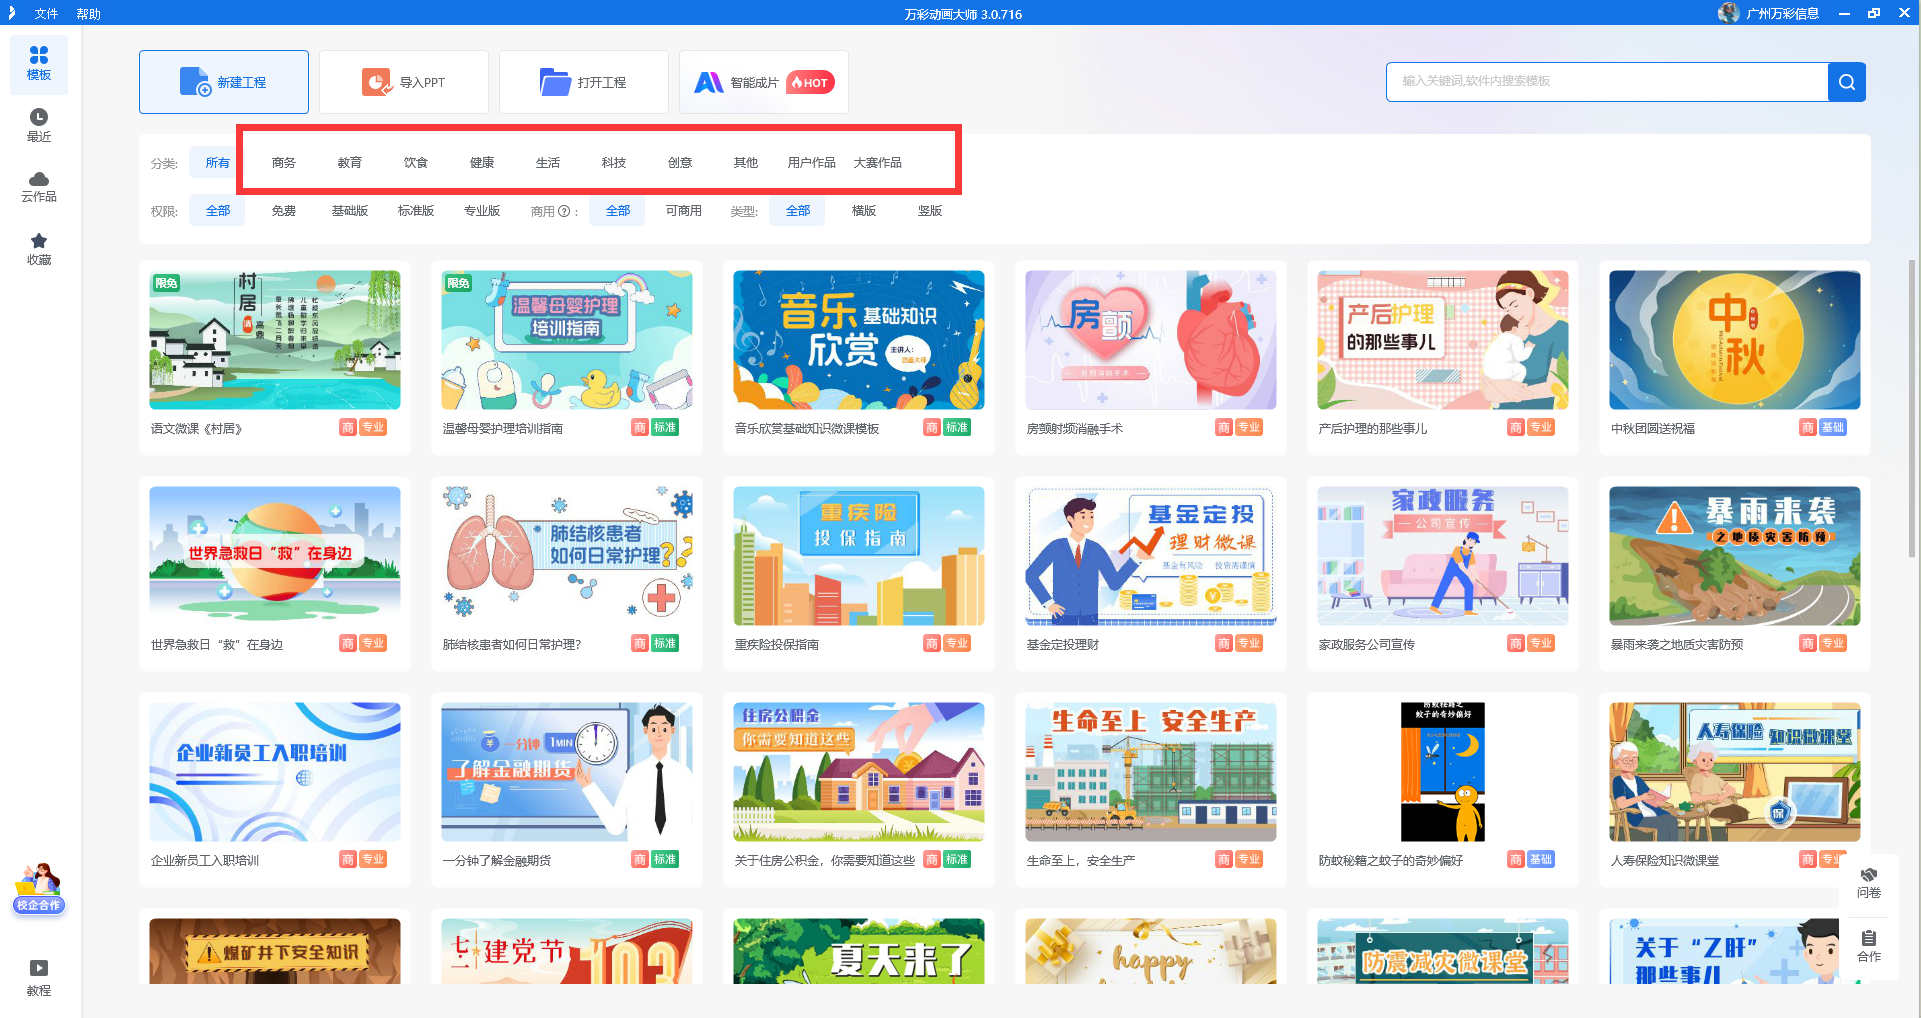This screenshot has height=1018, width=1921.
Task: Open the 收藏 favorites star icon
Action: coord(39,249)
